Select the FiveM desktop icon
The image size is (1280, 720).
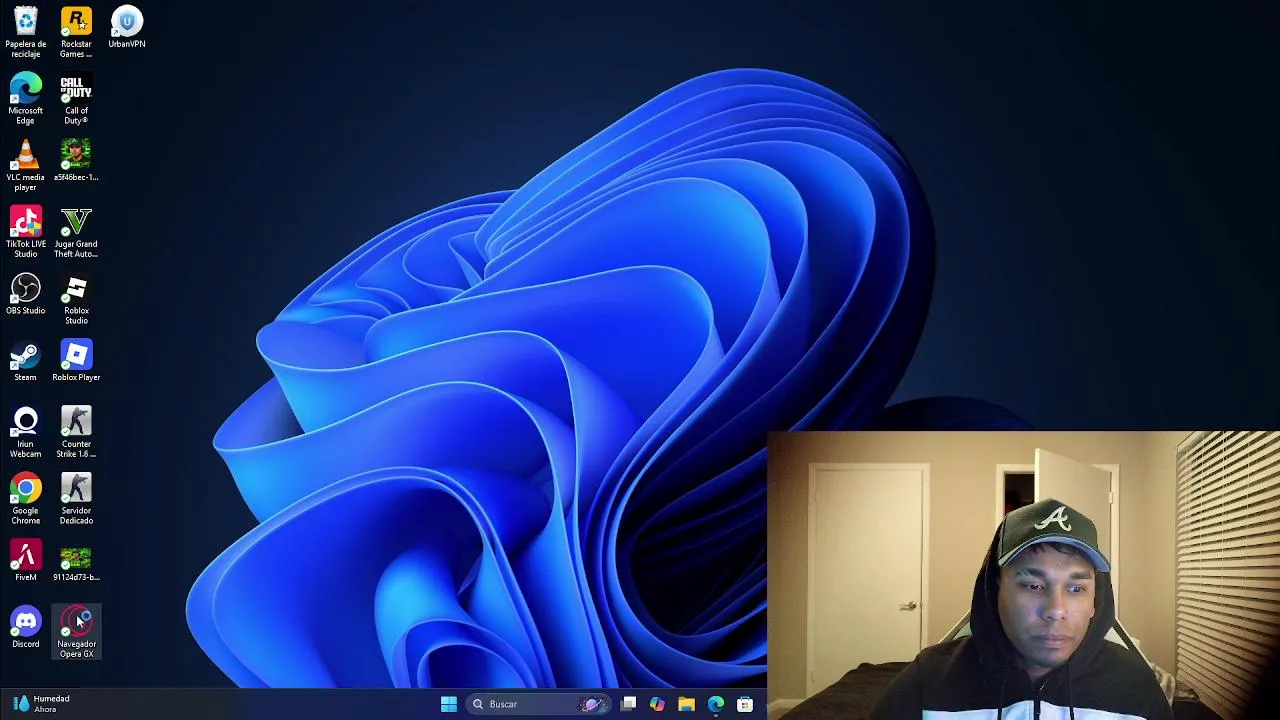(x=25, y=561)
